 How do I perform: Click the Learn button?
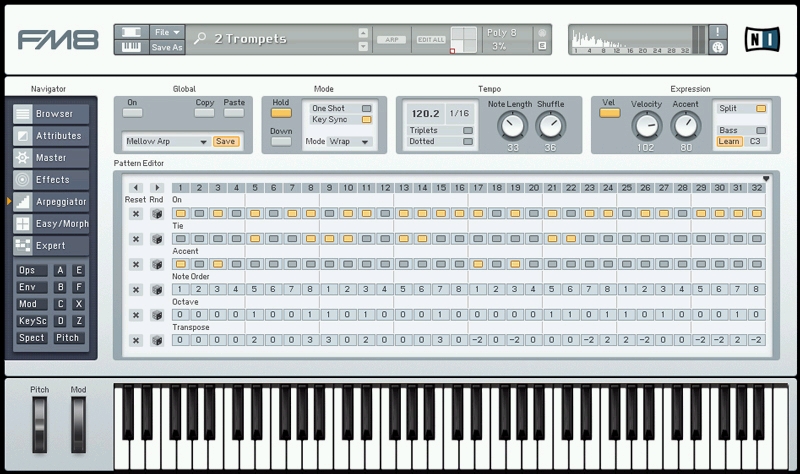point(729,141)
